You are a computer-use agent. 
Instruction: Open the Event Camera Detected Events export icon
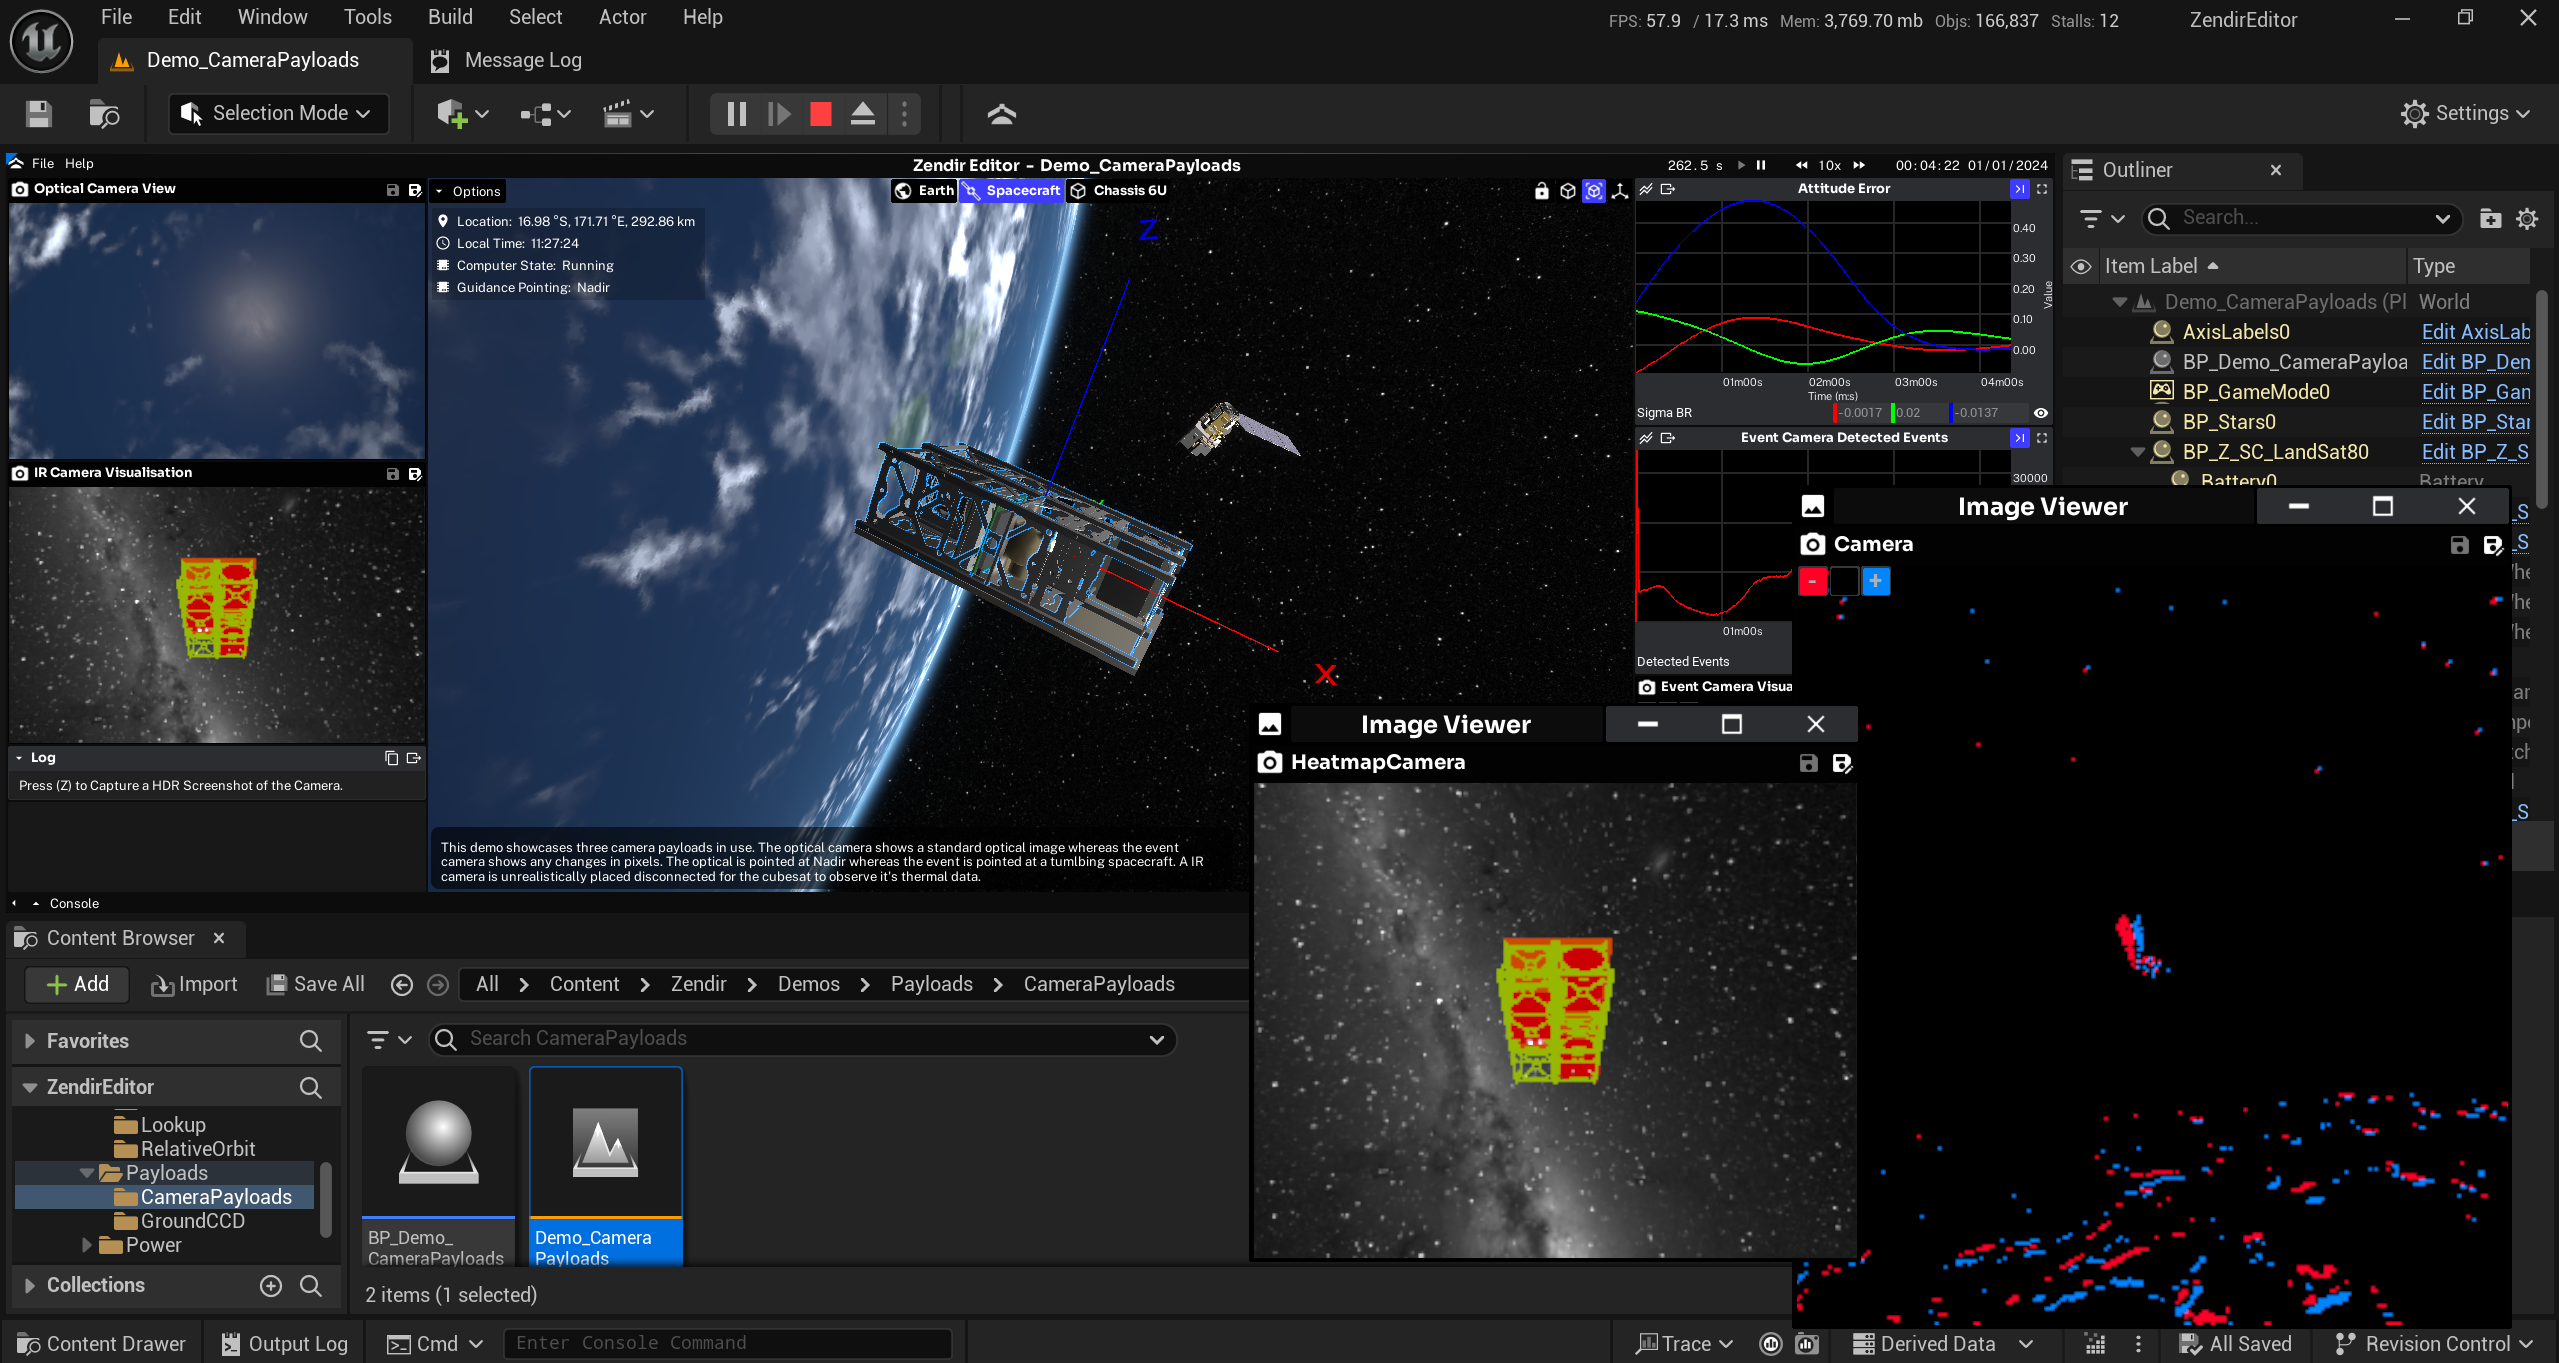(1666, 437)
